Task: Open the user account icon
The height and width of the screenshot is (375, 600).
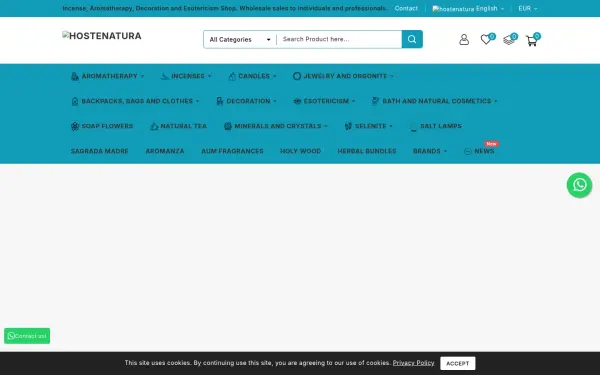Action: click(464, 39)
